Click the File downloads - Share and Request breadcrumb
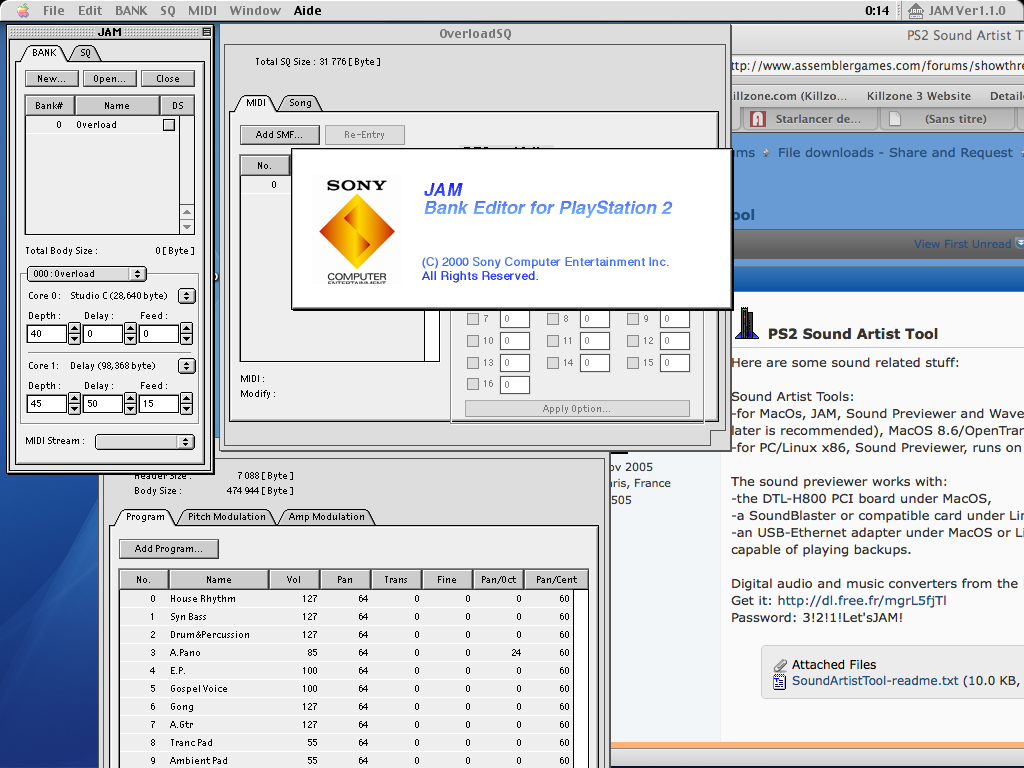This screenshot has height=768, width=1024. 895,152
